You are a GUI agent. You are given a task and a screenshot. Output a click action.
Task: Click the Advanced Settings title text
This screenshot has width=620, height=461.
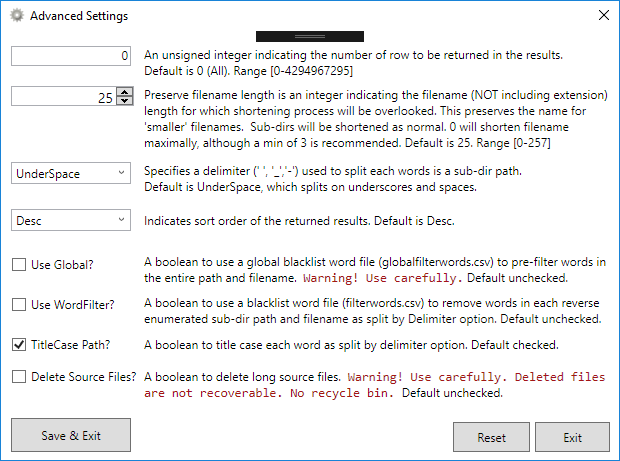click(x=79, y=16)
